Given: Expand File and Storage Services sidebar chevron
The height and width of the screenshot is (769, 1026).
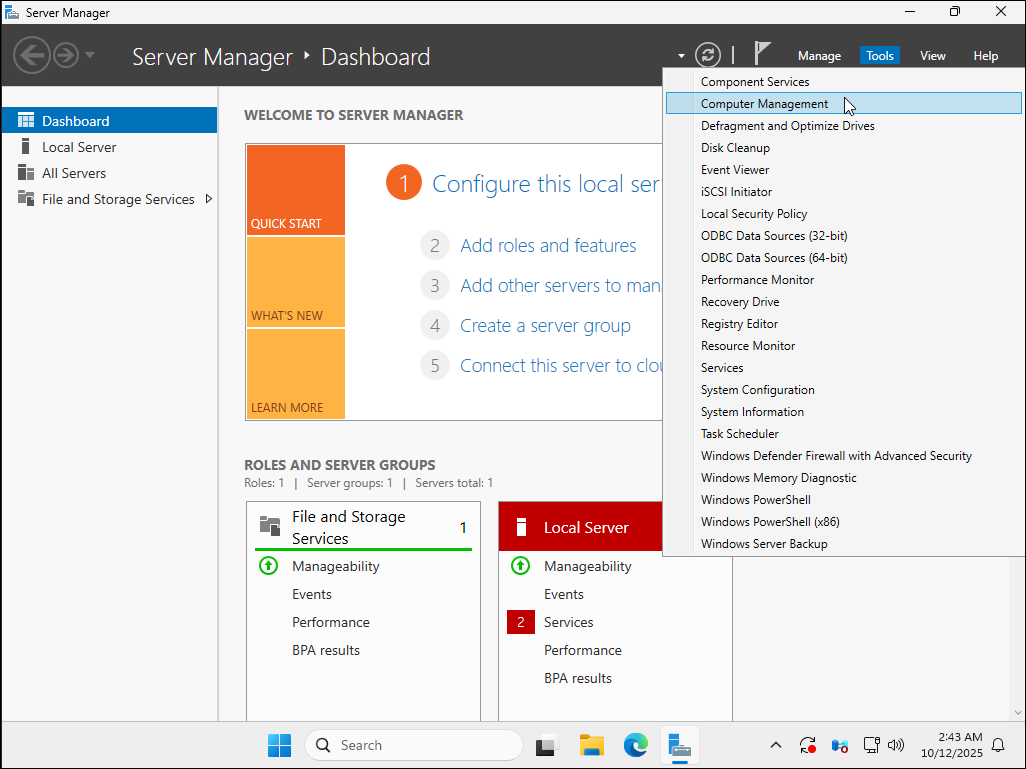Looking at the screenshot, I should tap(209, 199).
